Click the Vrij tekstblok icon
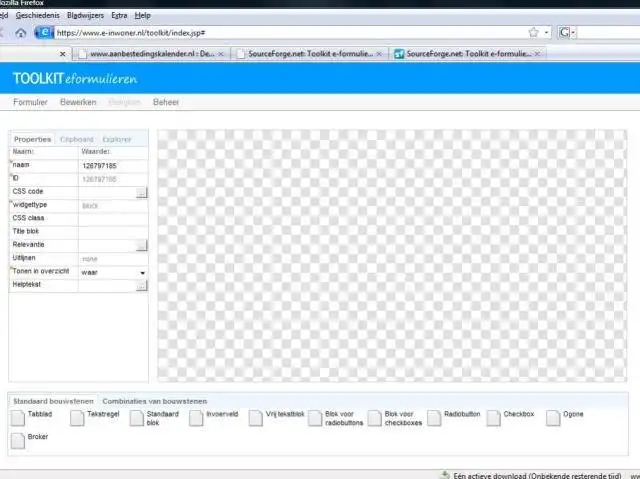Image resolution: width=640 pixels, height=479 pixels. click(x=256, y=418)
